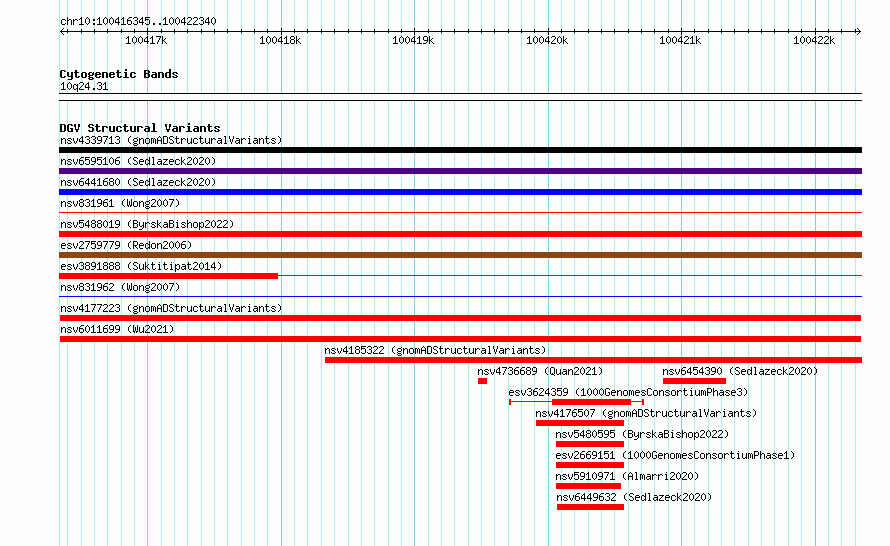Click the red nsv6011699 variant bar
890x546 pixels.
tap(460, 339)
